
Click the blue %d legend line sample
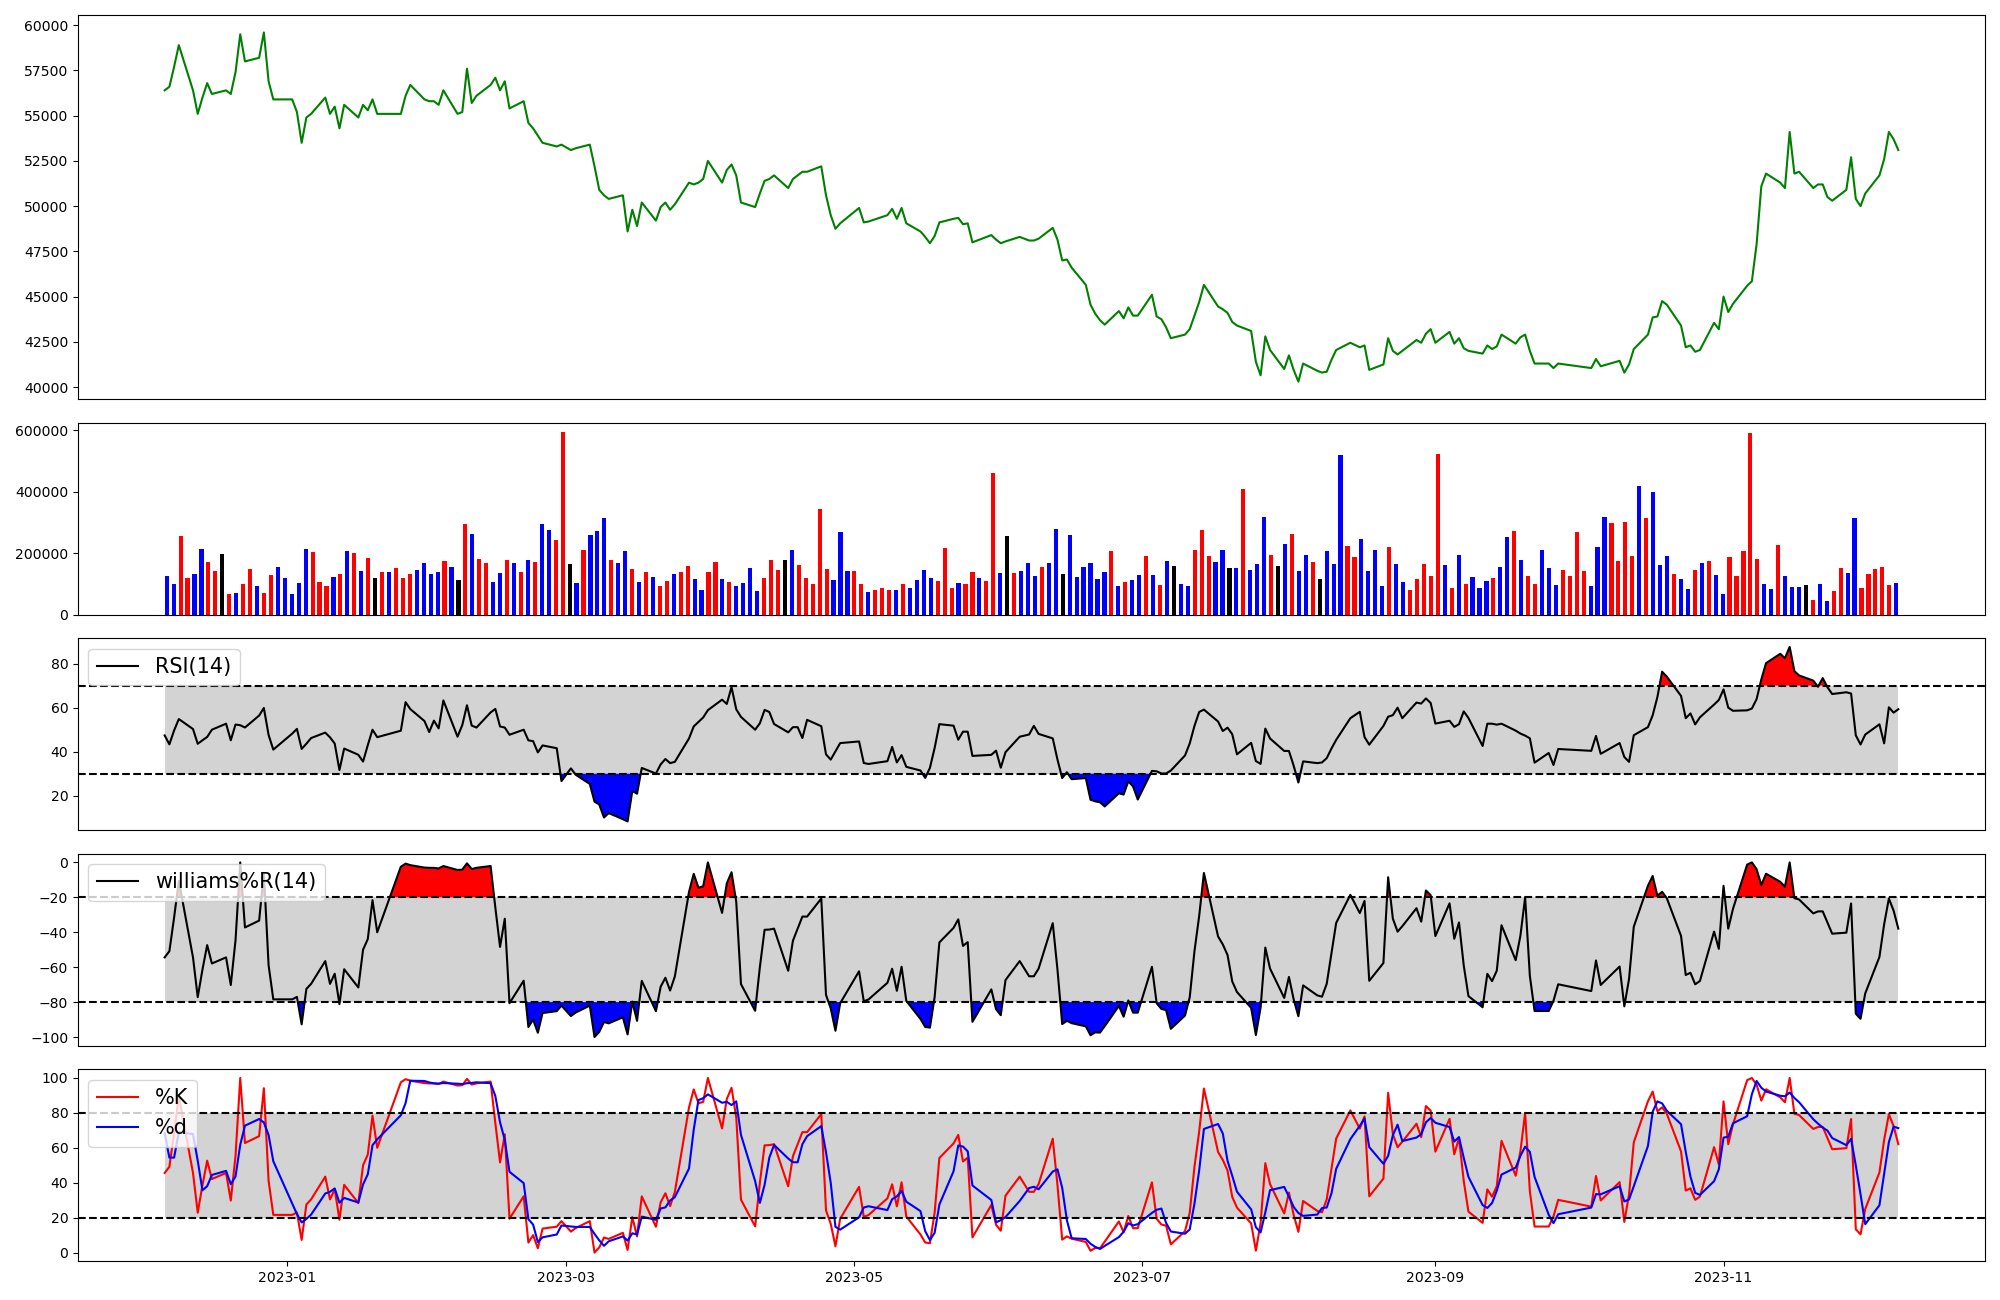[x=117, y=1128]
